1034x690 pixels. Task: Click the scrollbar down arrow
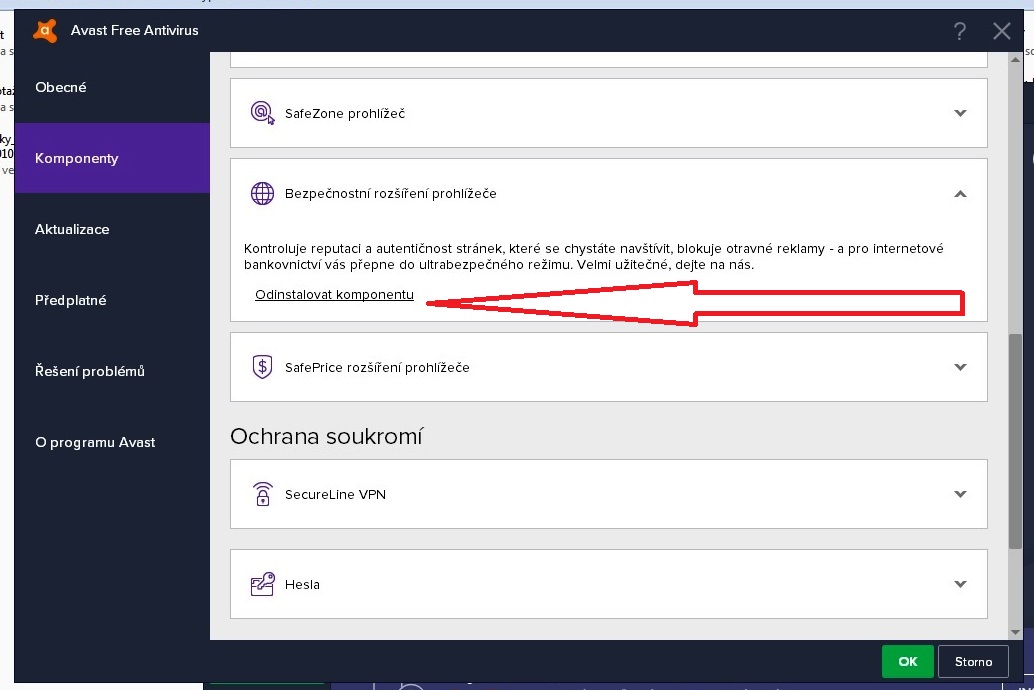point(1015,632)
